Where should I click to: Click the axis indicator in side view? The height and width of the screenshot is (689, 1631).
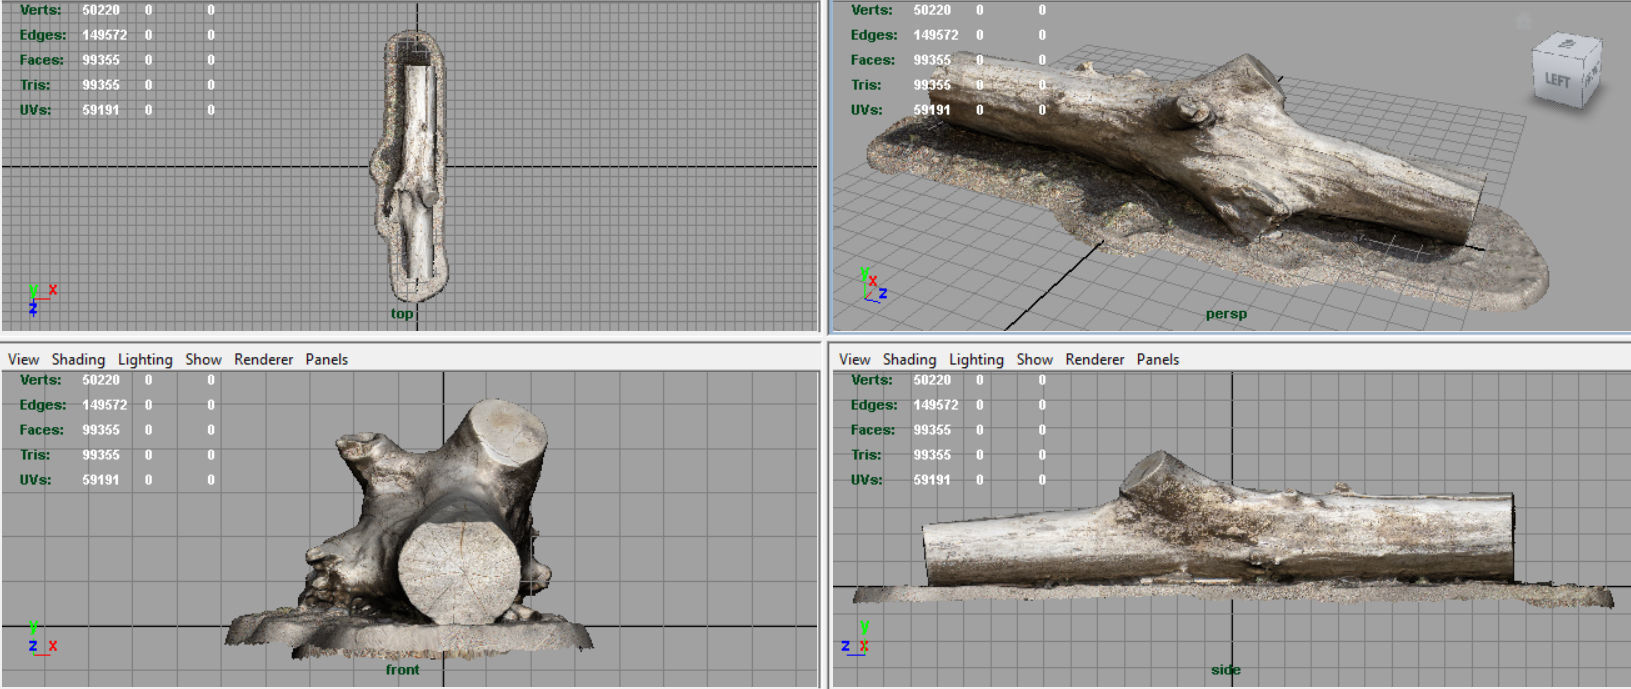tap(856, 637)
